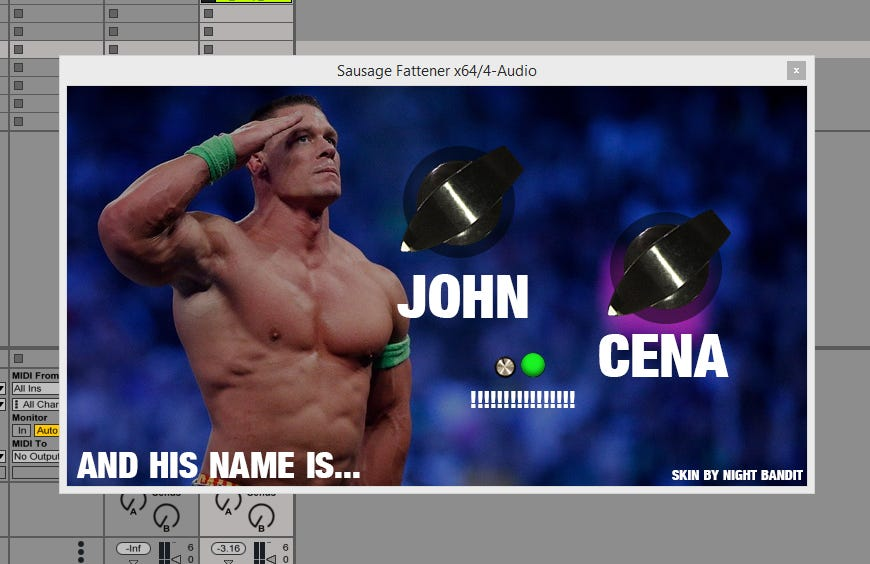Adjust the large CENA color knob

pyautogui.click(x=667, y=265)
